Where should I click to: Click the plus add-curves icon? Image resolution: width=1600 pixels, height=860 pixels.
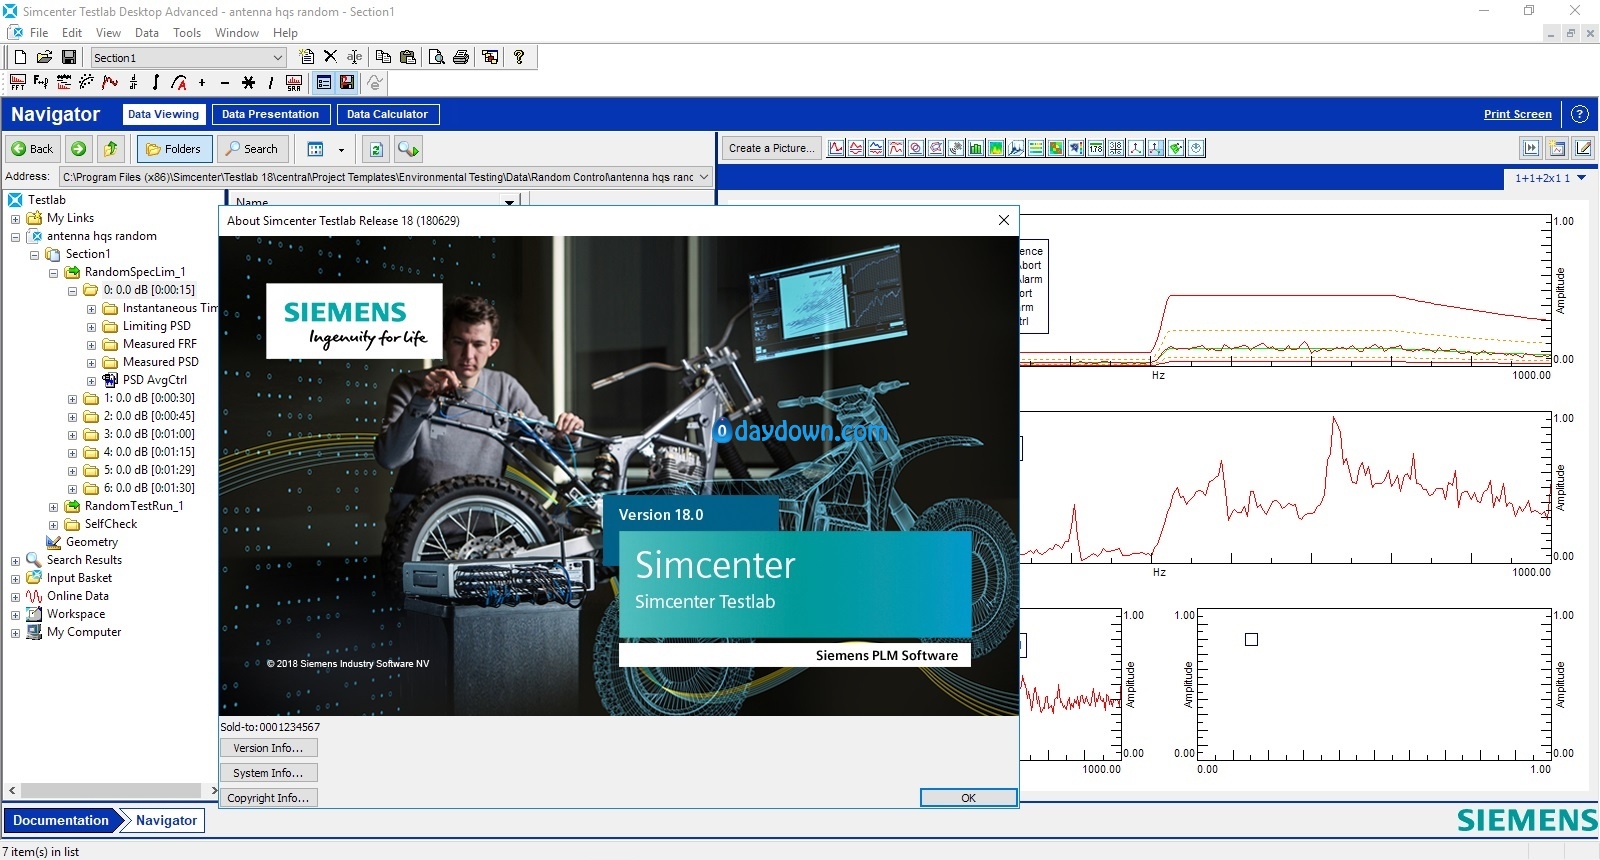tap(202, 83)
